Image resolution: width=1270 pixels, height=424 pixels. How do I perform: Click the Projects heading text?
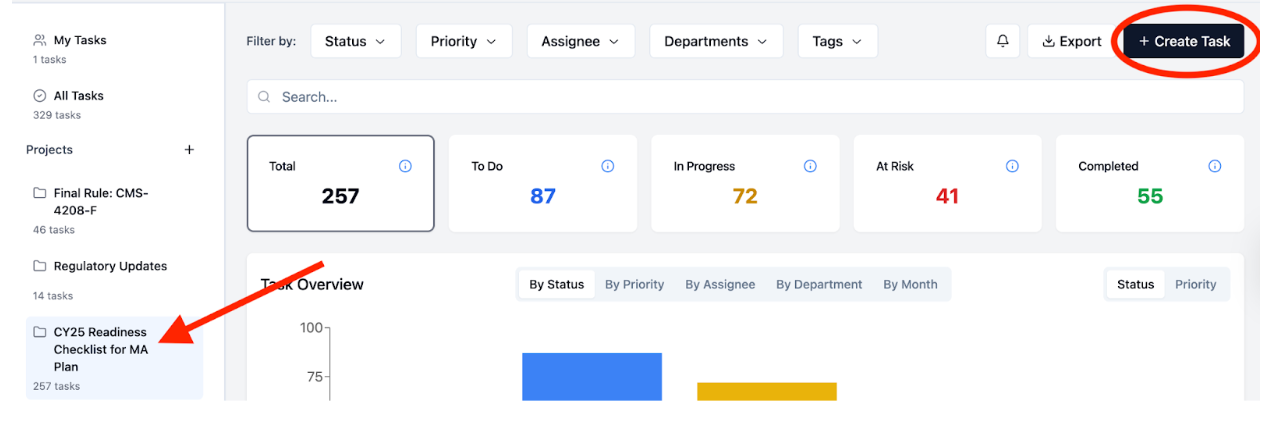[49, 150]
